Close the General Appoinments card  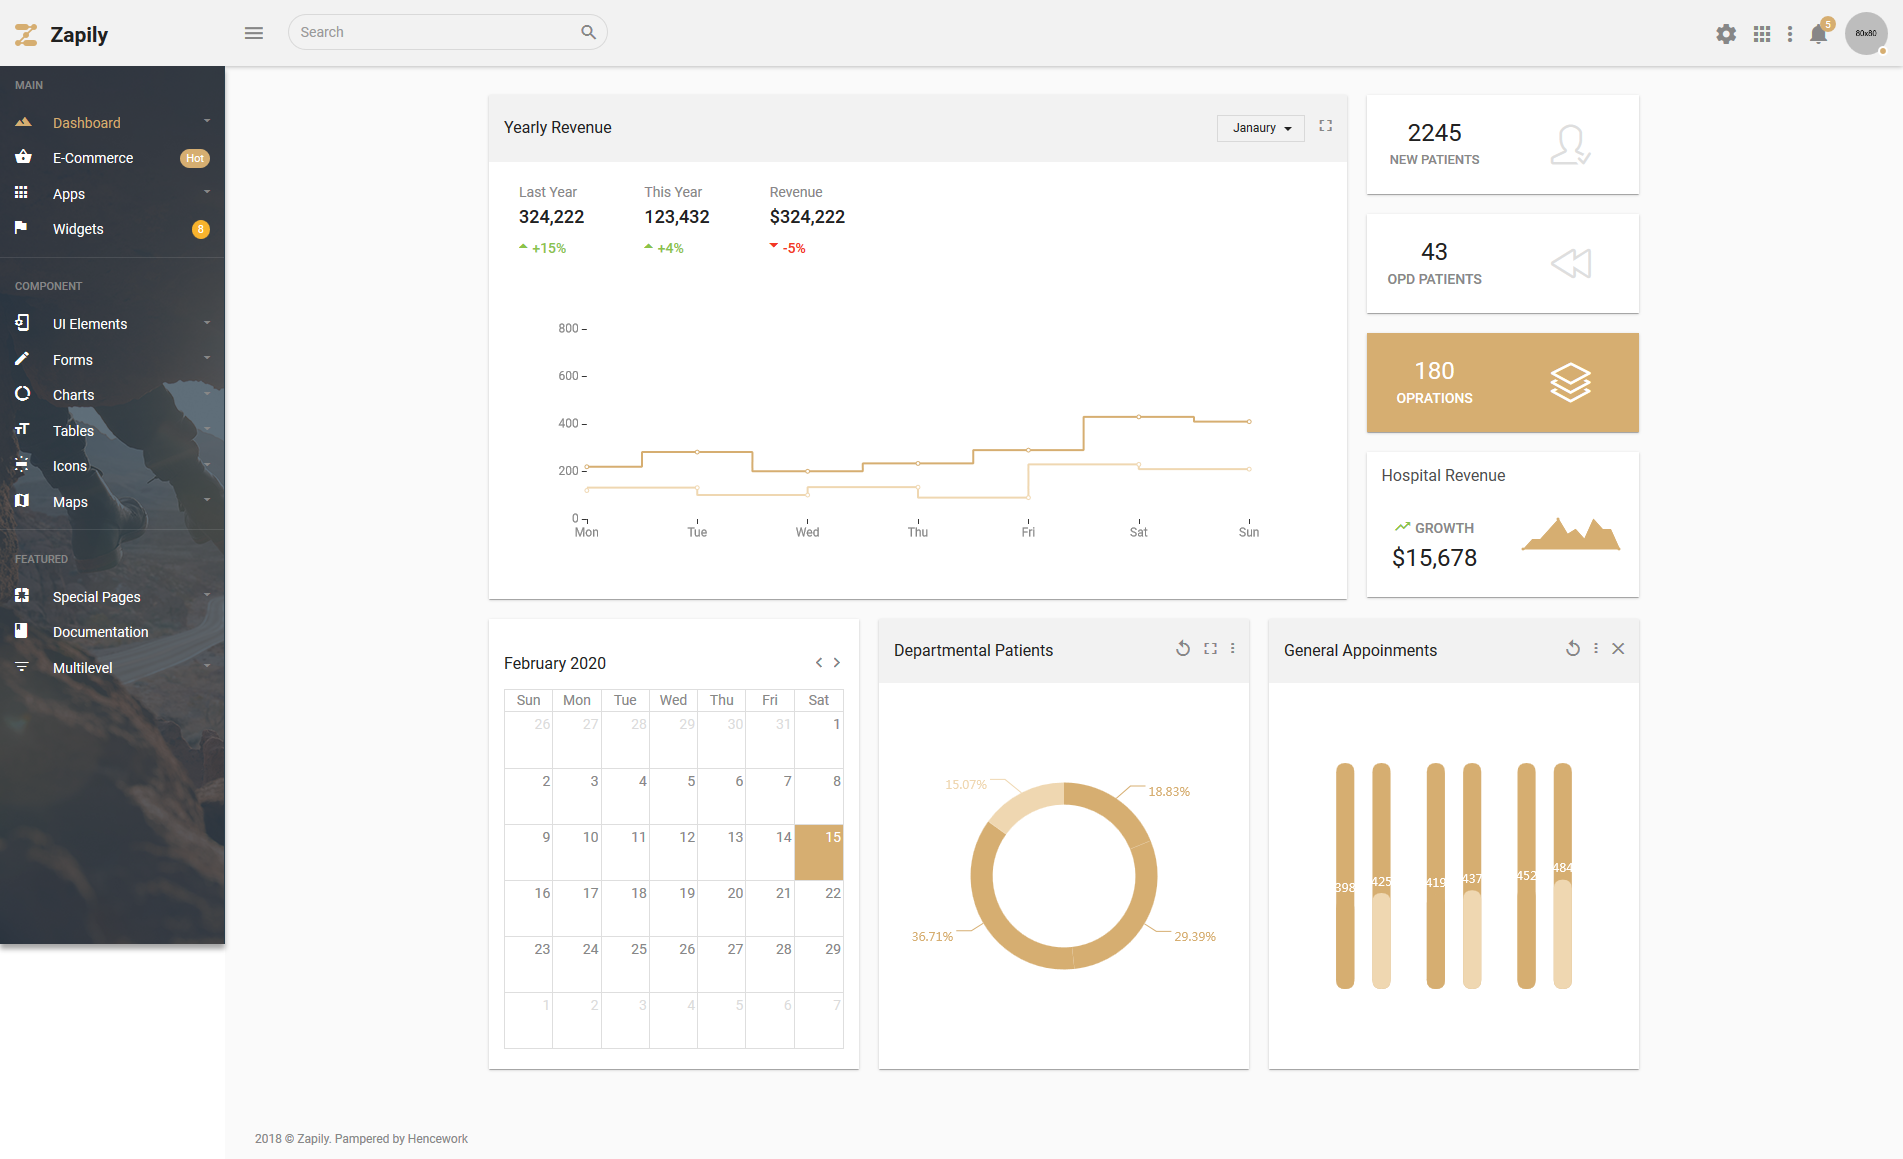tap(1619, 649)
